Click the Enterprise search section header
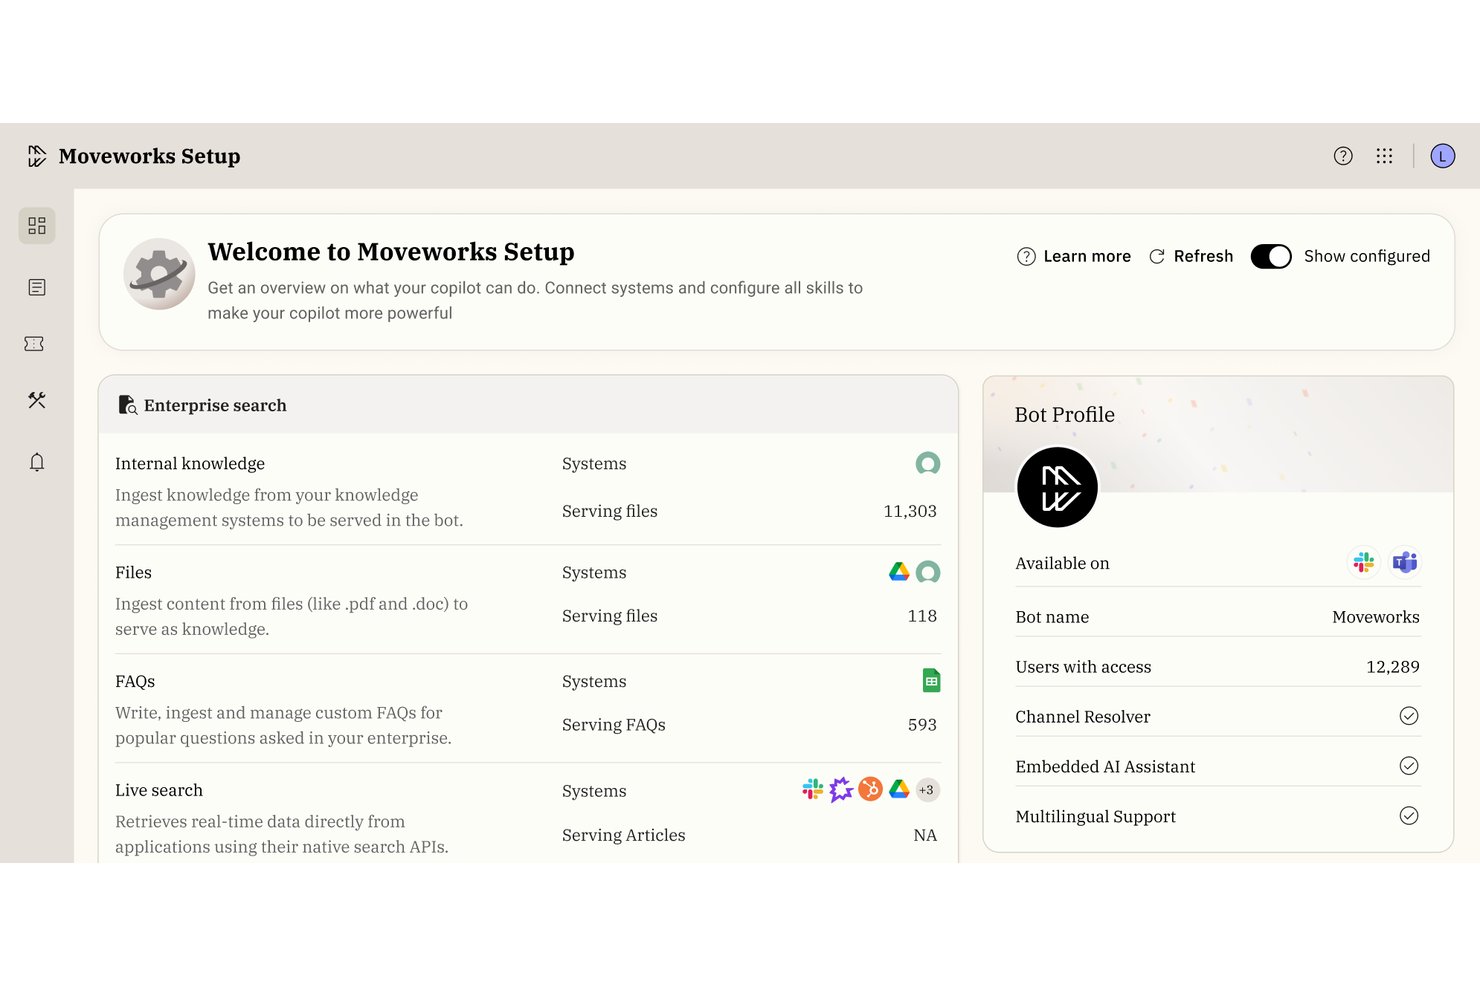The image size is (1480, 987). (x=527, y=405)
